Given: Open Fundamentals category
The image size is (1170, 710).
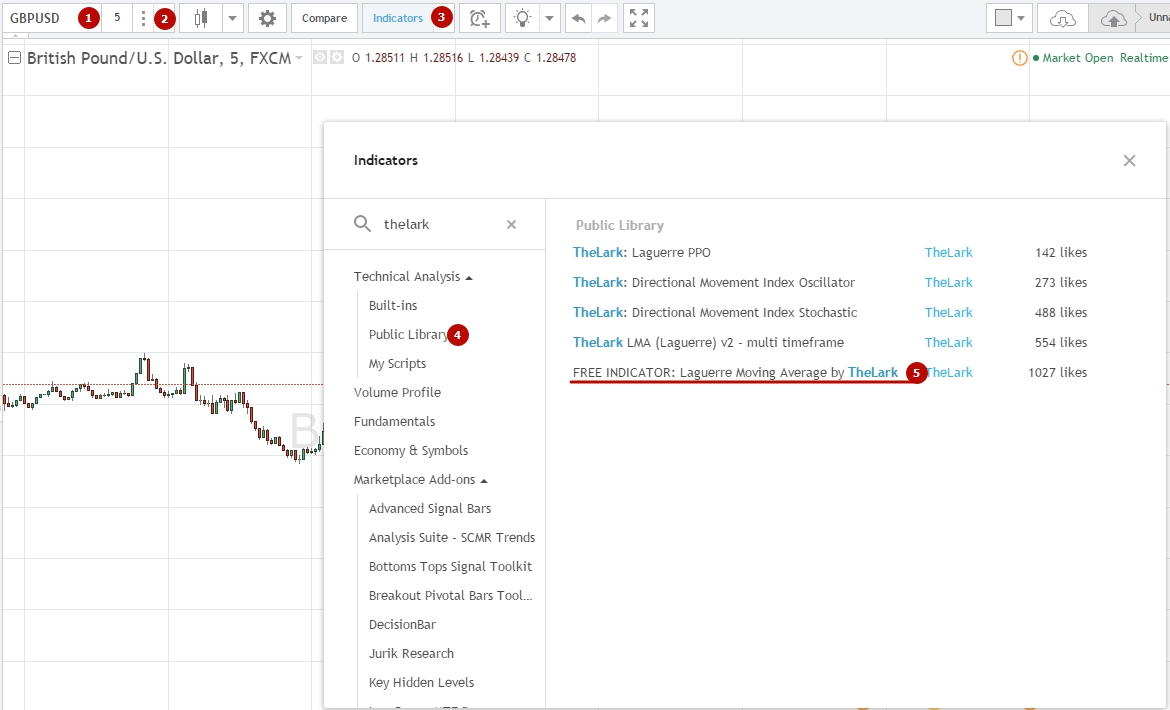Looking at the screenshot, I should click(394, 421).
